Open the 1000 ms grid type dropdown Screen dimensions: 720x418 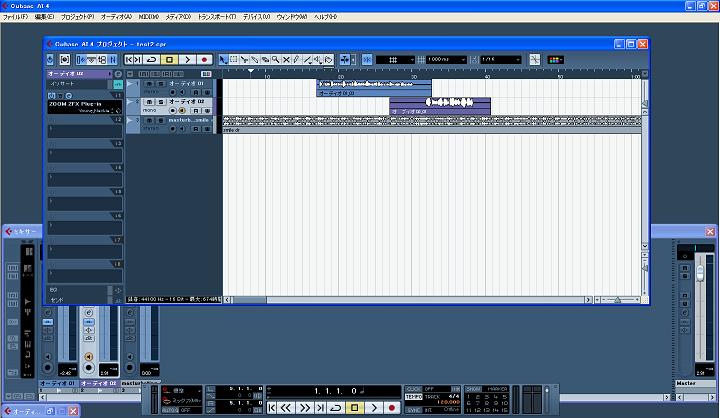coord(446,60)
